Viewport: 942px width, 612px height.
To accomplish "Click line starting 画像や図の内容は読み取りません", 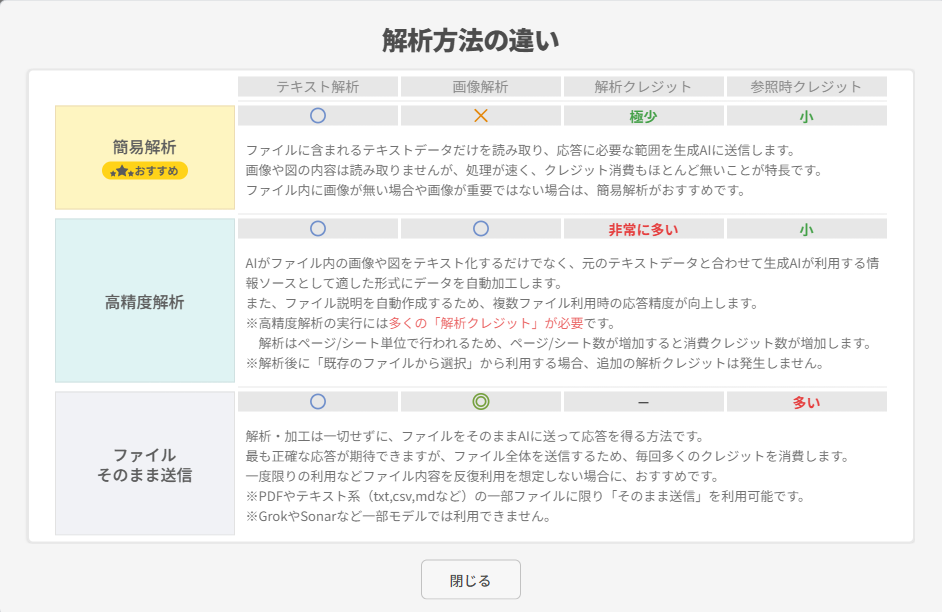I will (535, 170).
